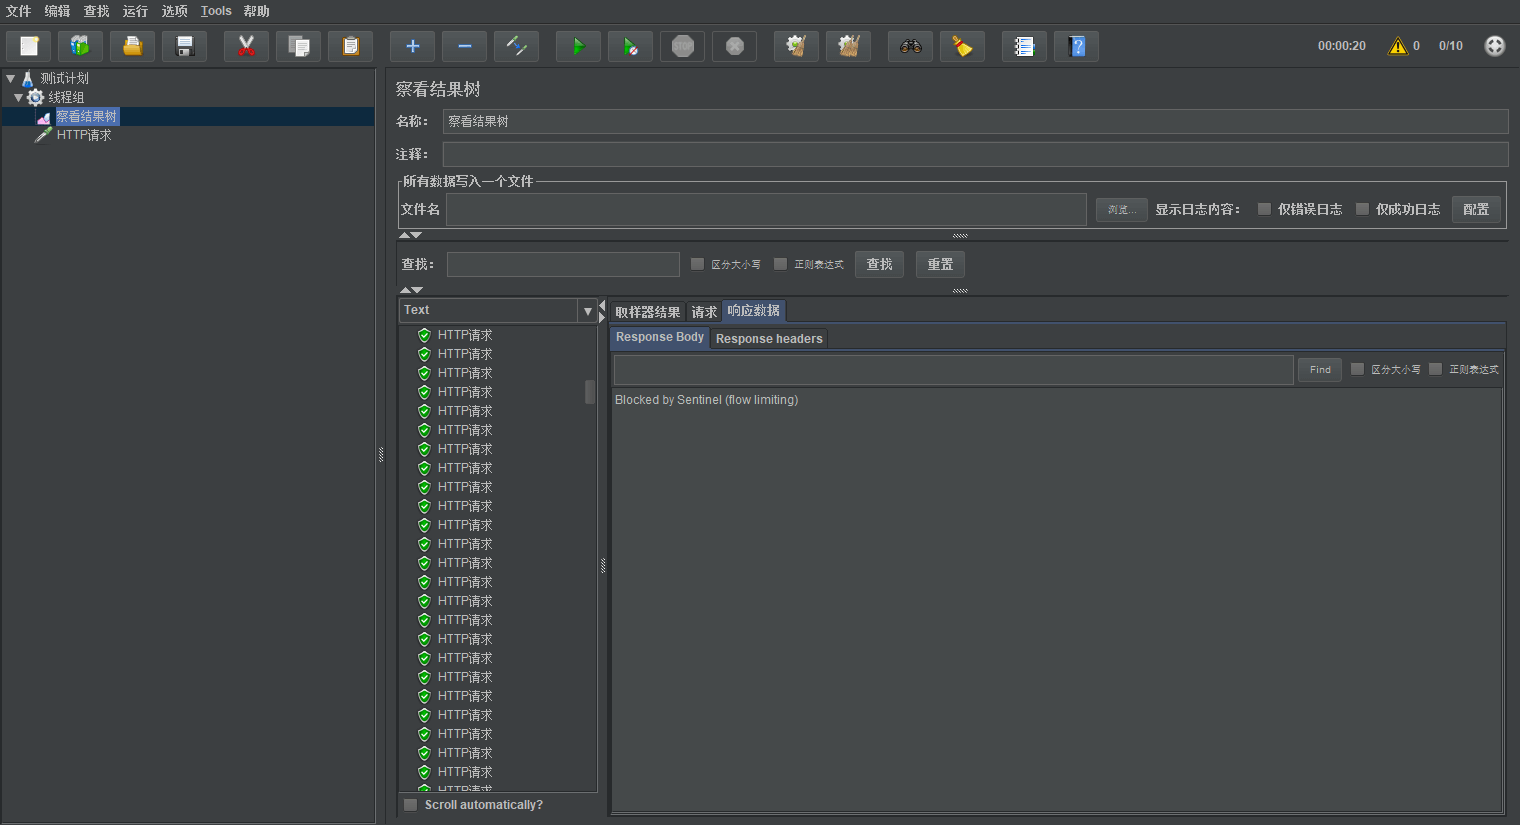Viewport: 1520px width, 825px height.
Task: Click the 配置 button
Action: click(1476, 209)
